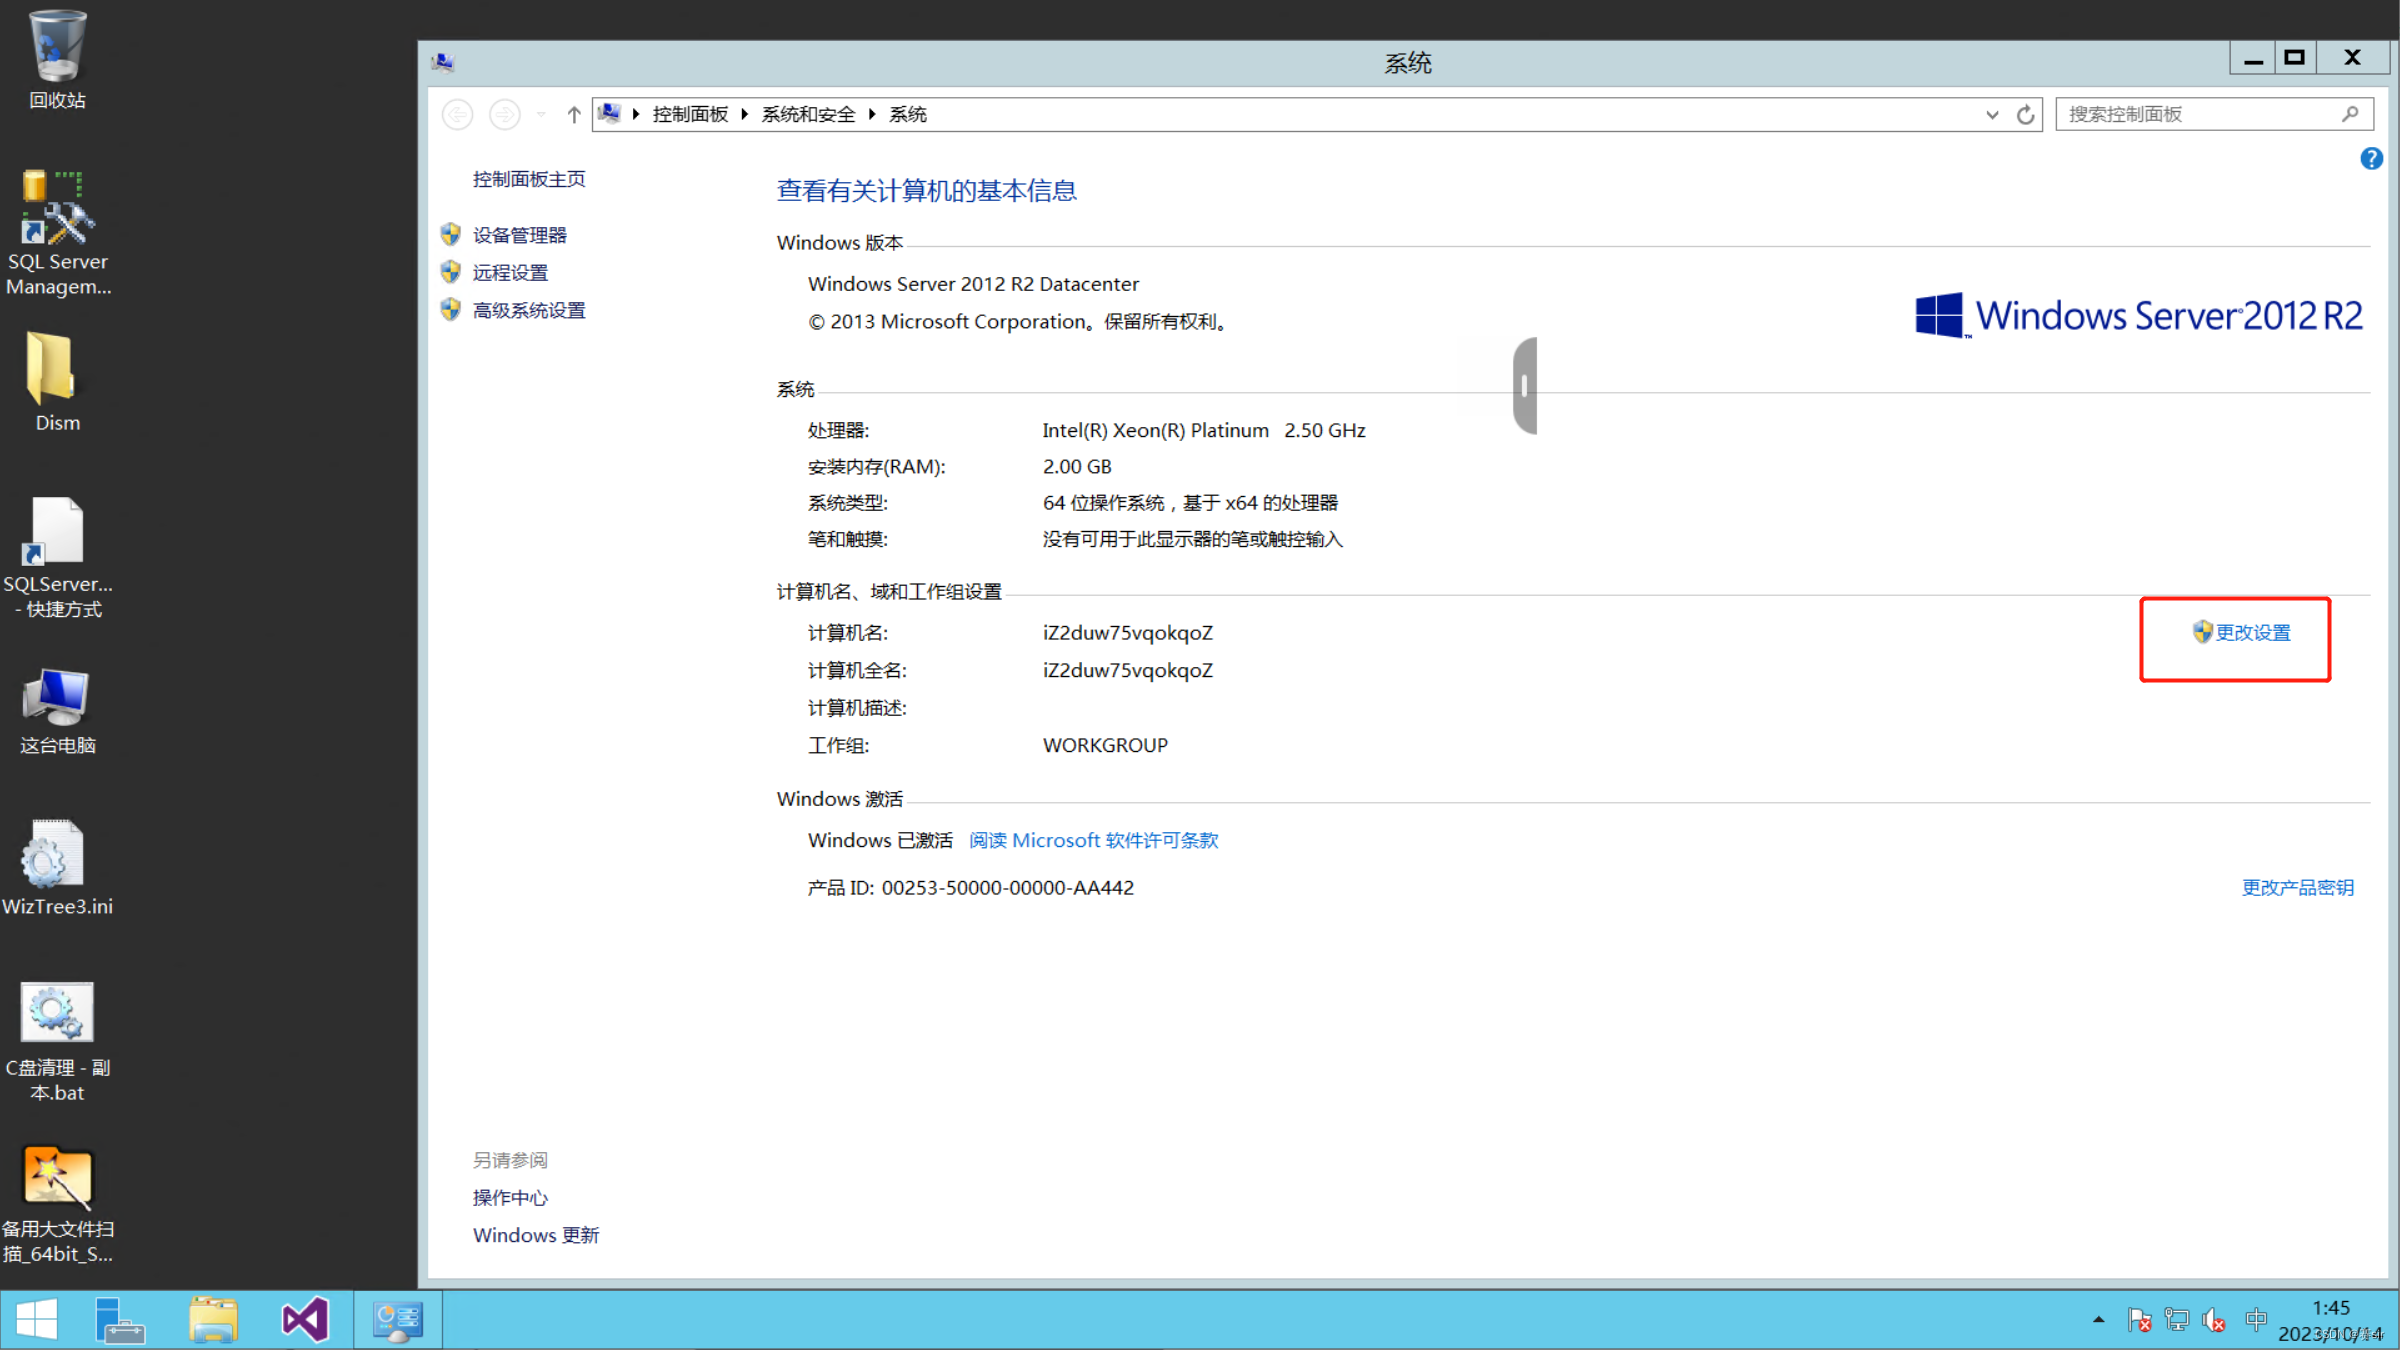Show hidden tray icons arrow
Image resolution: width=2400 pixels, height=1350 pixels.
2098,1320
